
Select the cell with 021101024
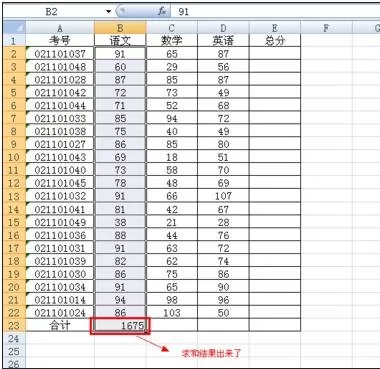coord(60,313)
